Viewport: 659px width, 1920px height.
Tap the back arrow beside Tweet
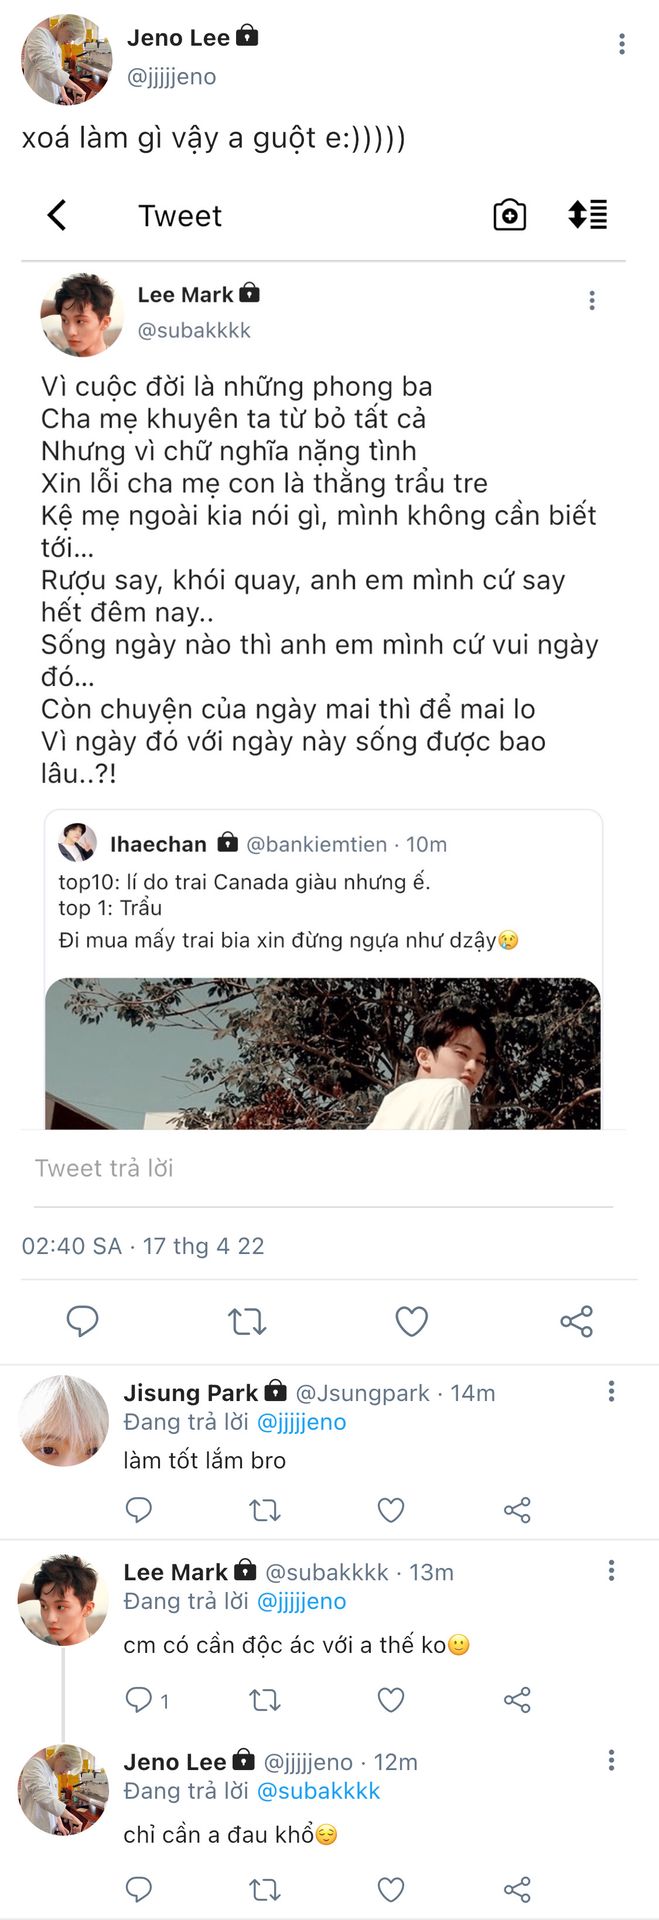(x=58, y=215)
